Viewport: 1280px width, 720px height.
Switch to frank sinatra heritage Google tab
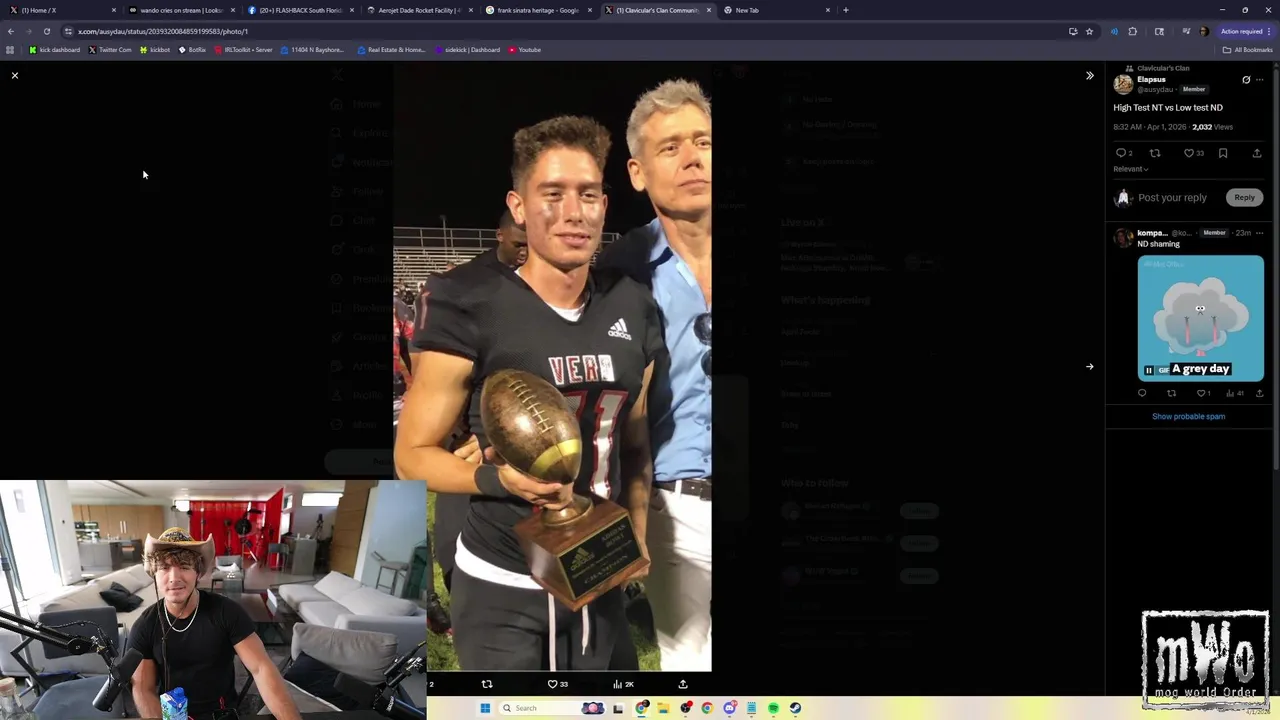tap(537, 10)
